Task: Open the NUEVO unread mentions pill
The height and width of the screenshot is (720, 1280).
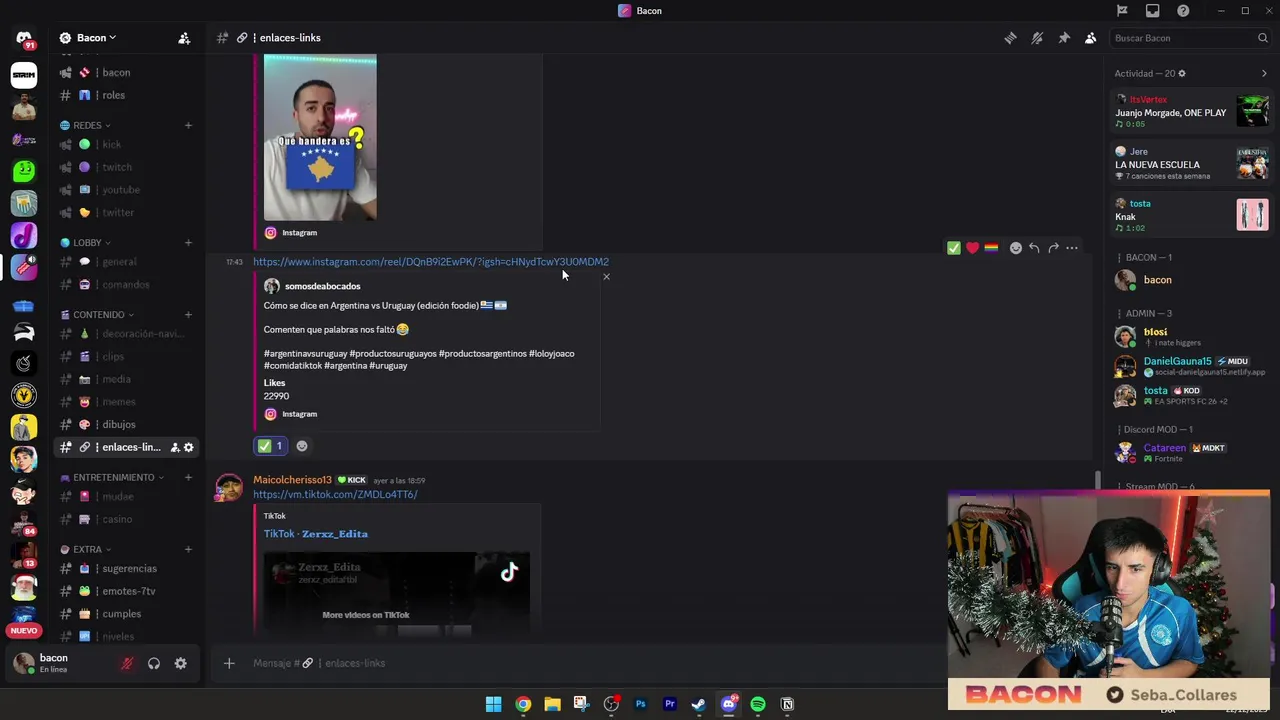Action: coord(24,631)
